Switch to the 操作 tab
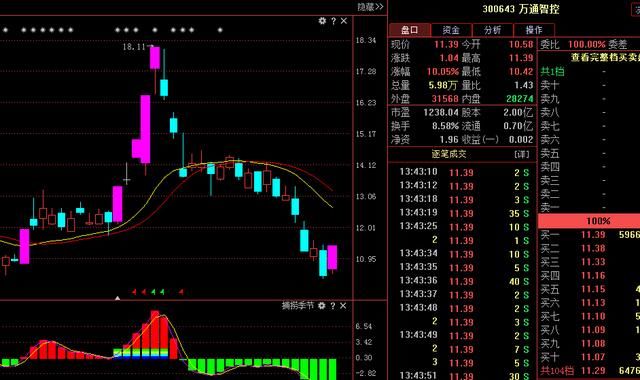The height and width of the screenshot is (380, 640). point(534,30)
